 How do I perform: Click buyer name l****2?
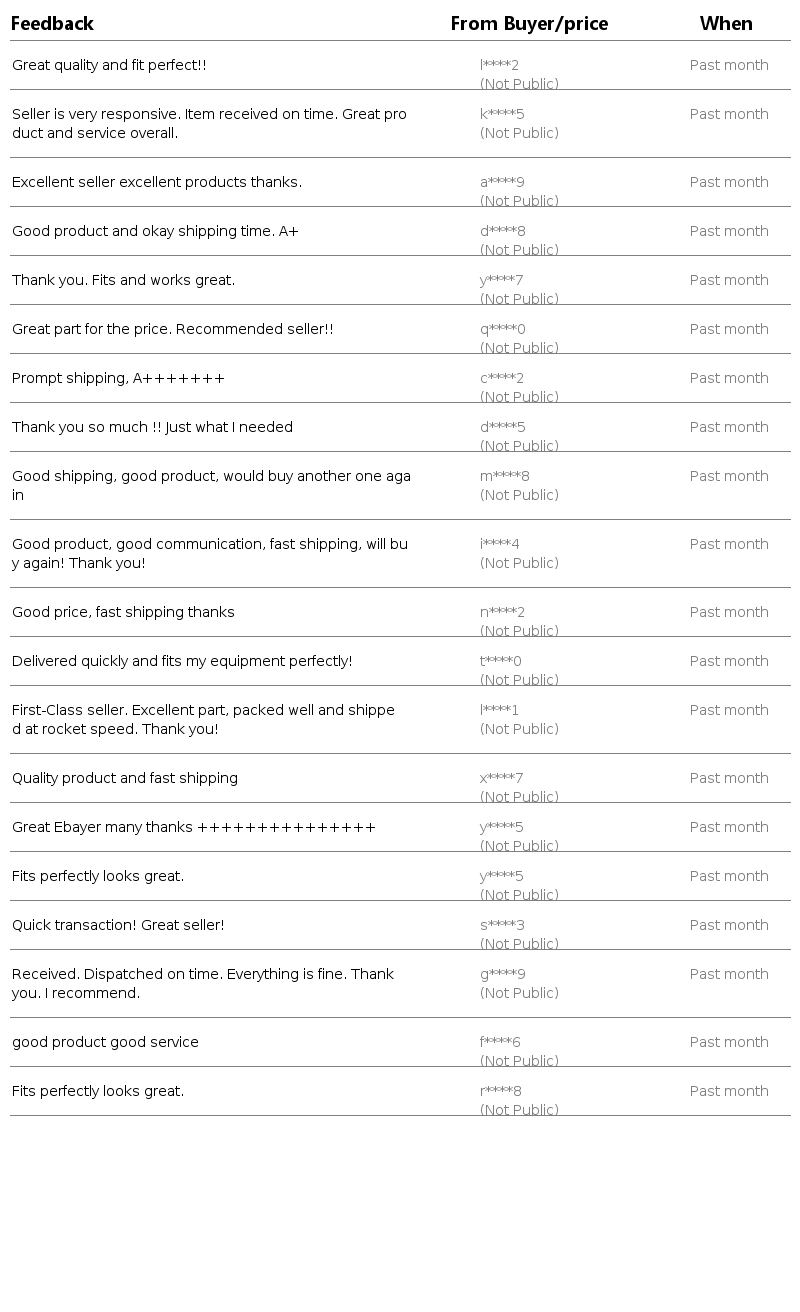[499, 65]
